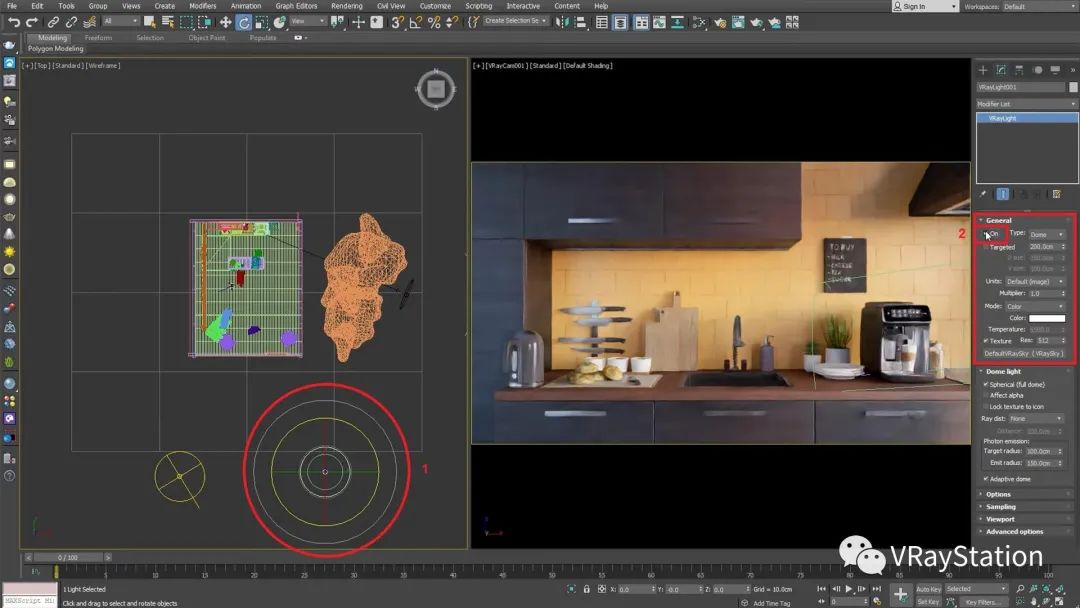Select the Move tool in main toolbar
Viewport: 1080px width, 608px height.
click(225, 22)
